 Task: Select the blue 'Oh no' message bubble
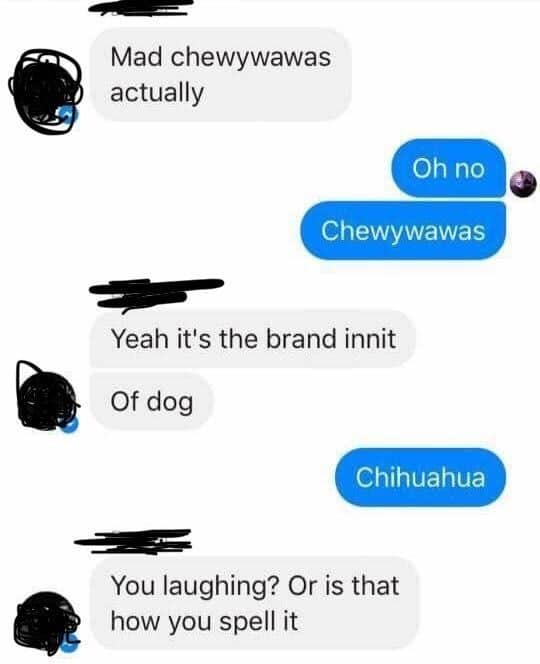[x=449, y=168]
